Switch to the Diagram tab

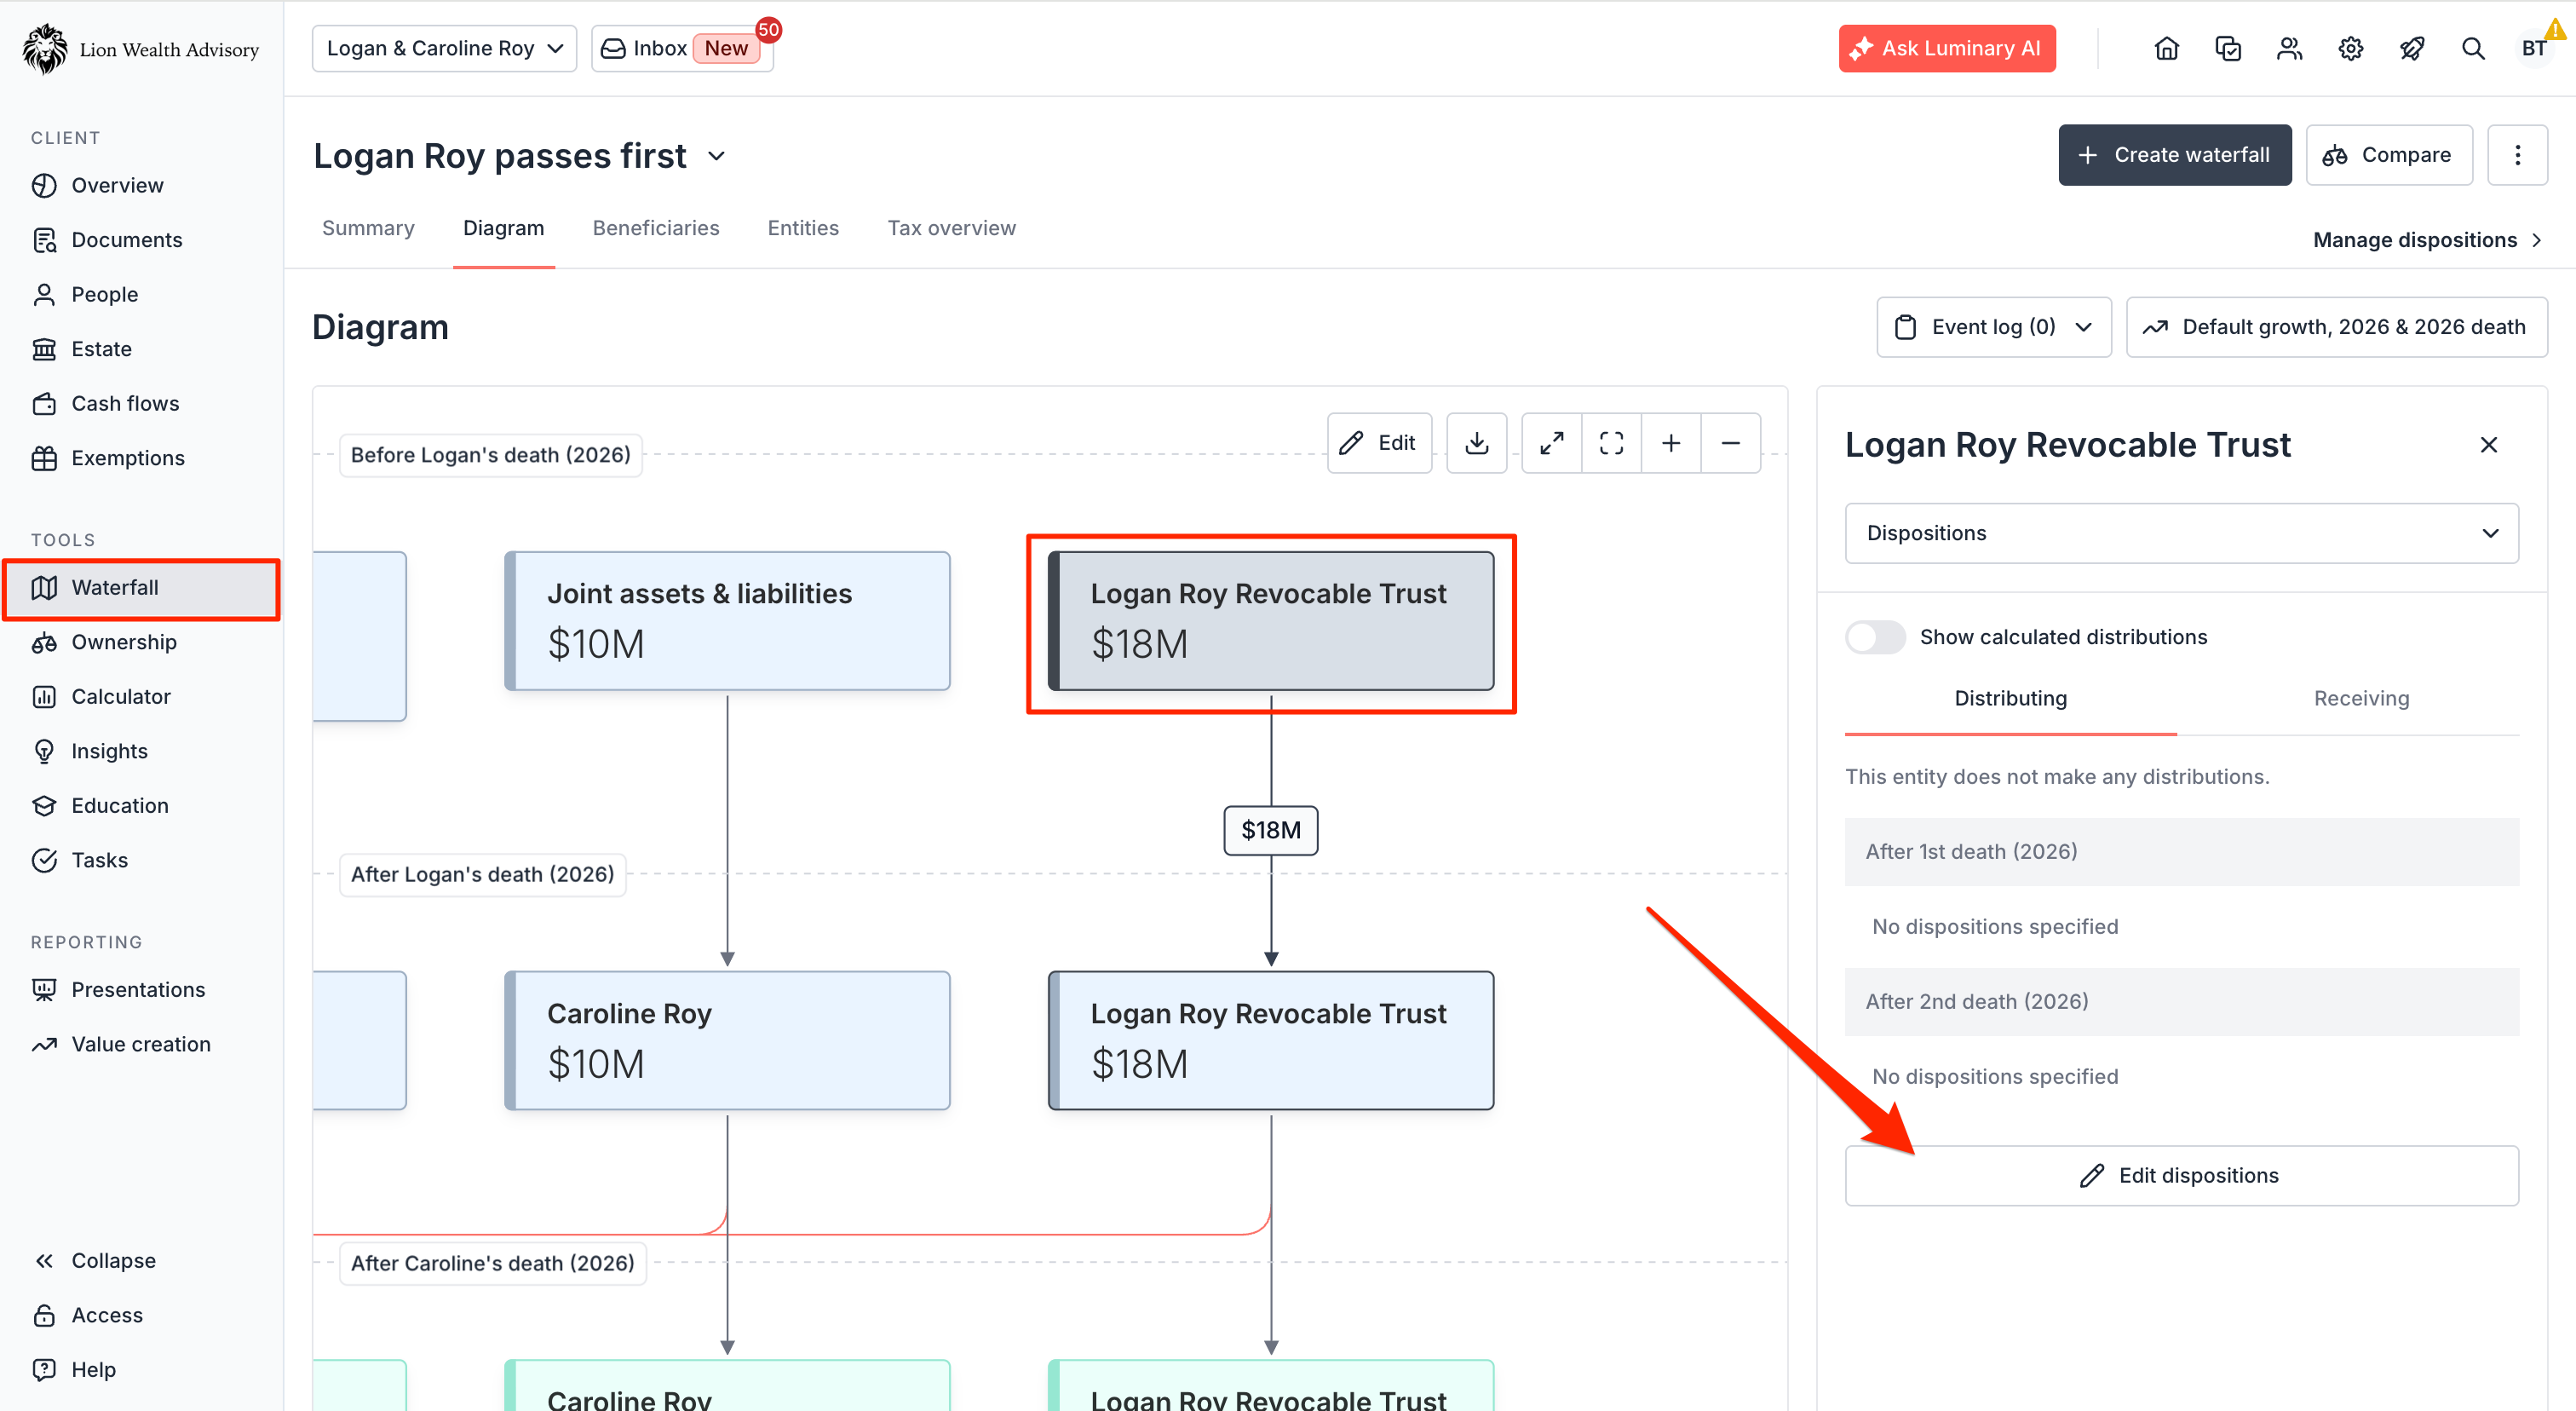pyautogui.click(x=504, y=228)
